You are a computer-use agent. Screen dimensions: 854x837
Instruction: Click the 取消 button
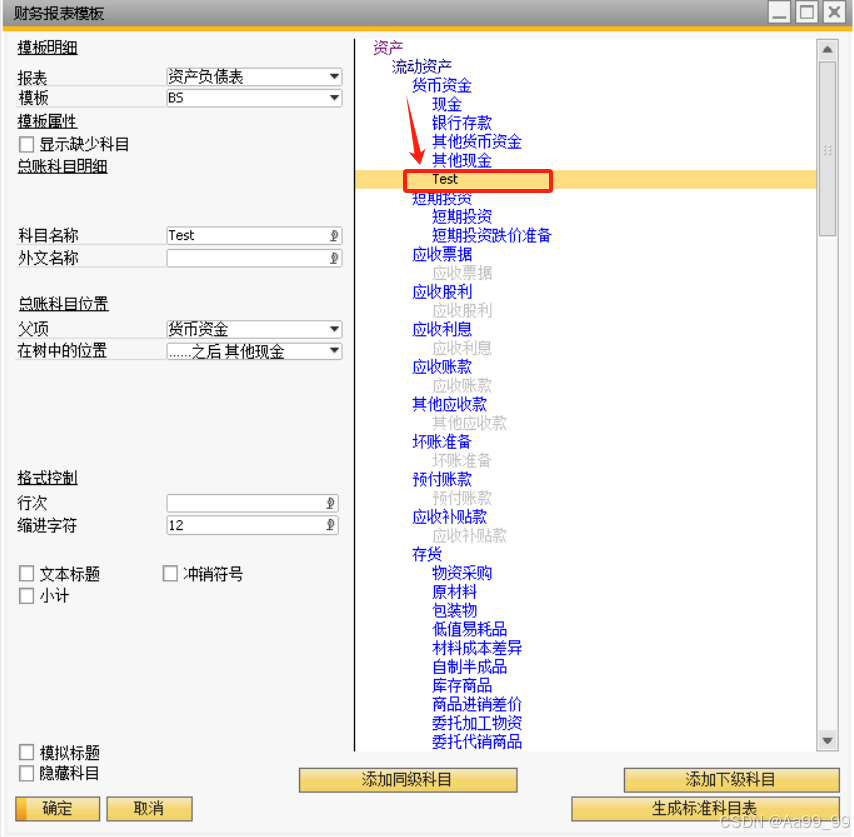(149, 809)
